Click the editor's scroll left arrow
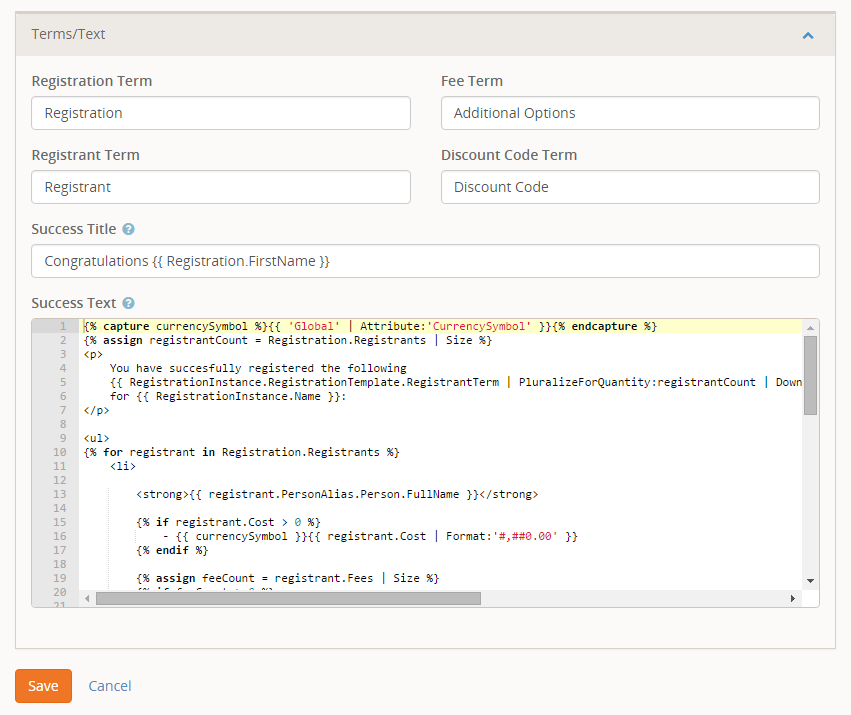The image size is (851, 715). coord(87,598)
